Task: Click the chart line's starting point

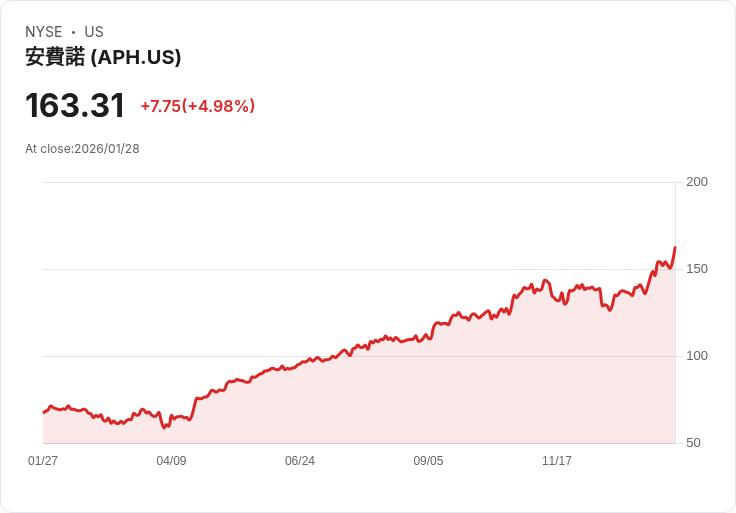Action: [44, 412]
